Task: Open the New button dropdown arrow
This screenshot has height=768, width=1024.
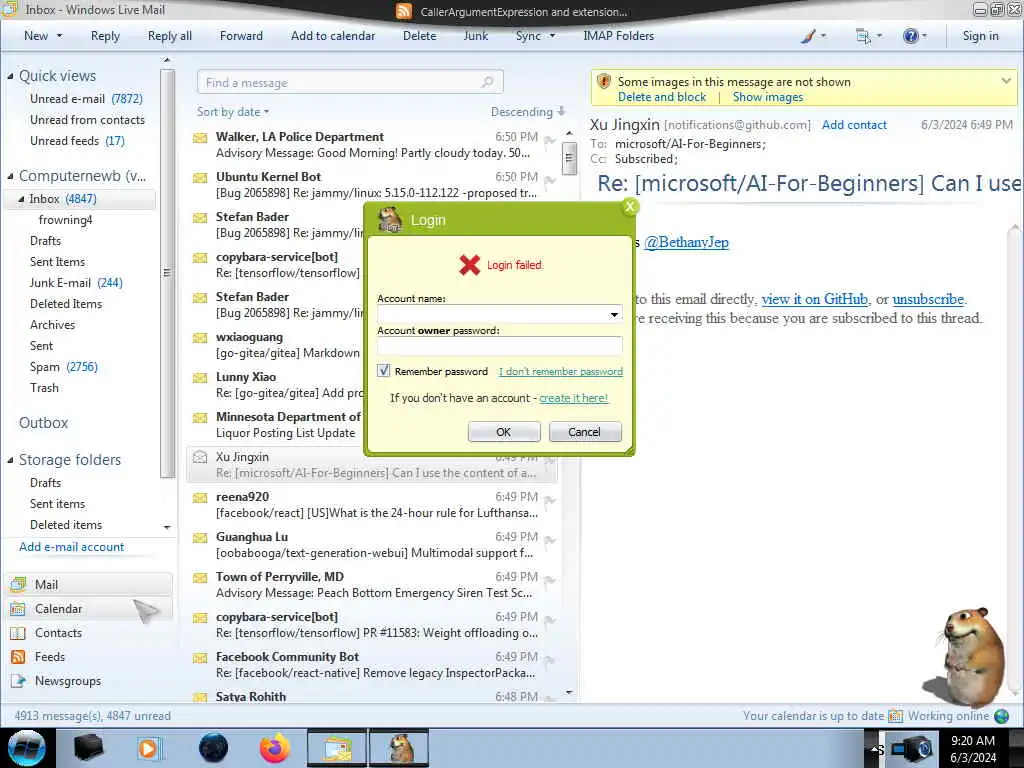Action: click(59, 36)
